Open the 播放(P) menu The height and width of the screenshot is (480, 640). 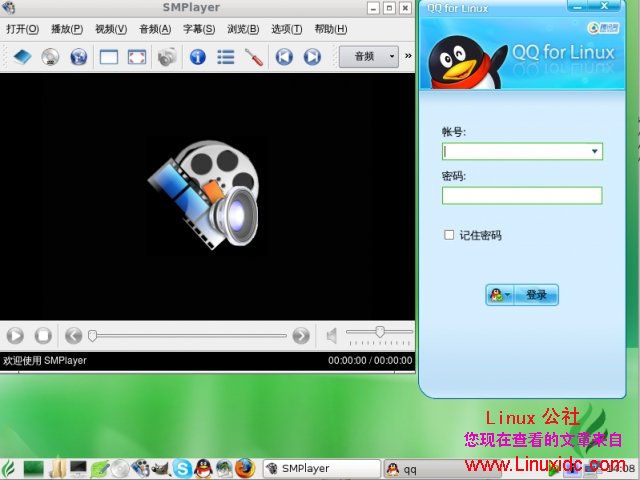click(67, 29)
